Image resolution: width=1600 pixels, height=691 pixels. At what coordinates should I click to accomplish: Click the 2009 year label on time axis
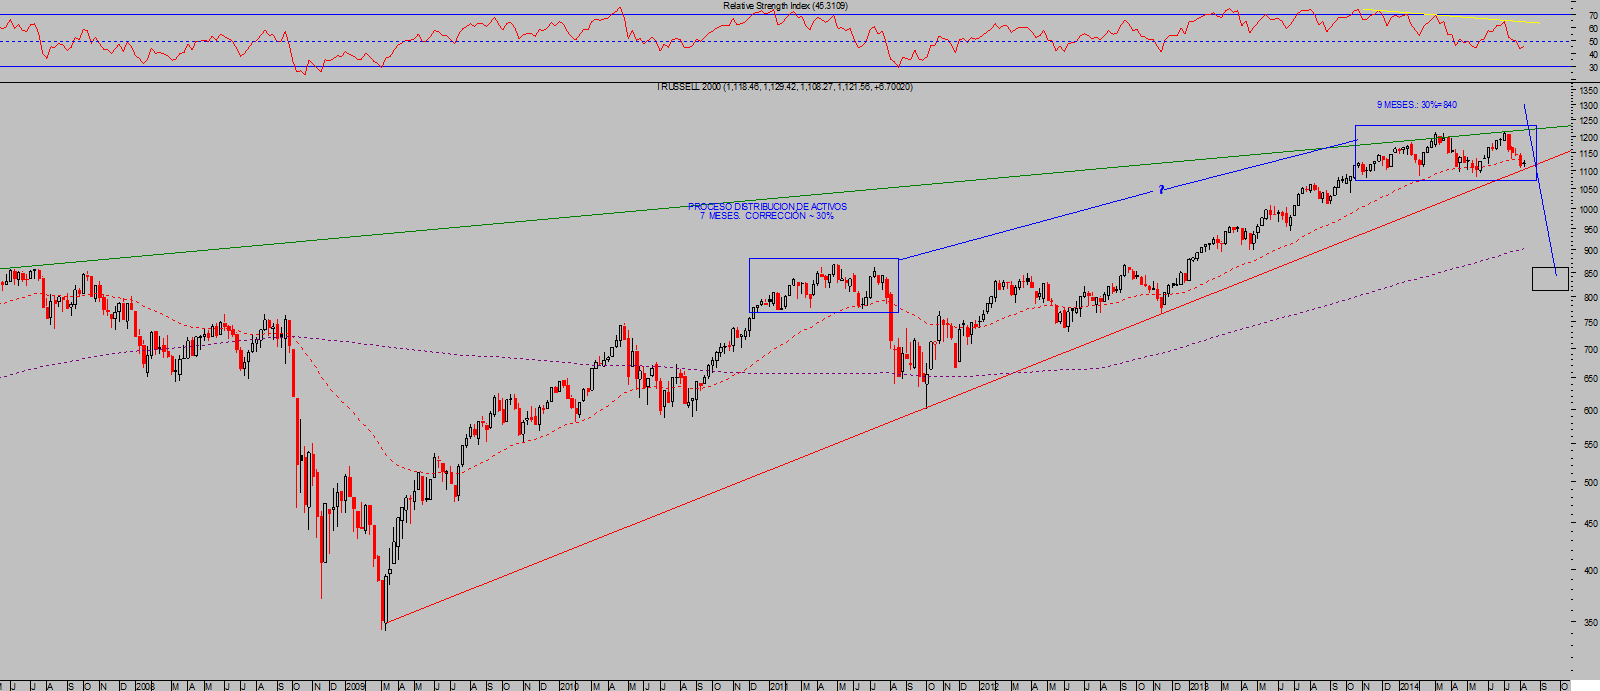click(356, 686)
